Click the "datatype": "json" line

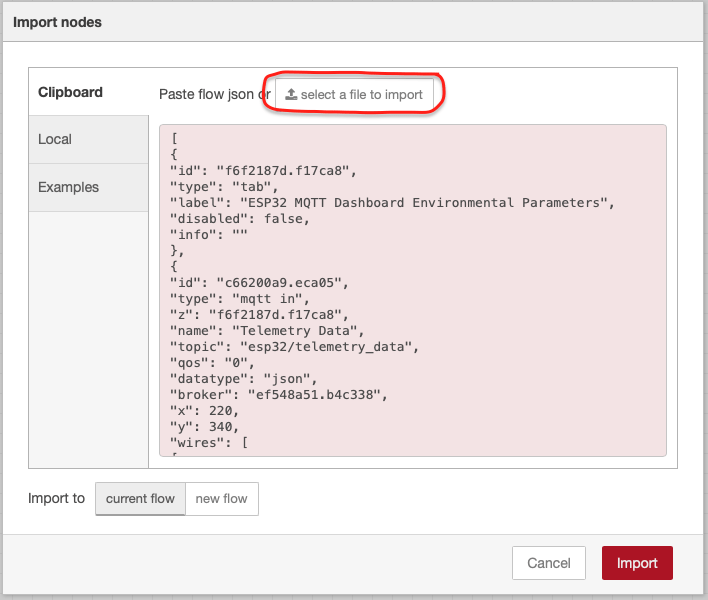pos(244,379)
